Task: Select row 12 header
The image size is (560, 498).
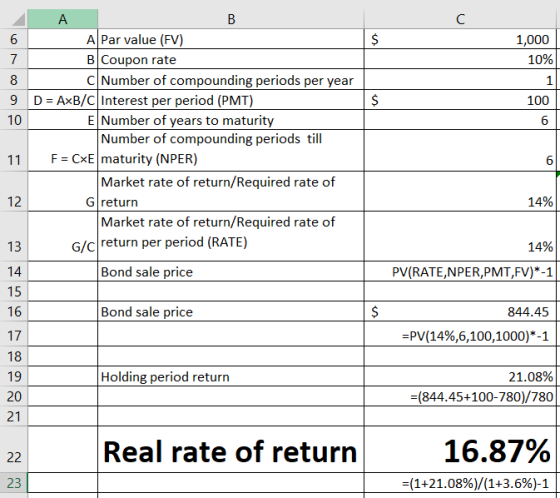Action: pos(14,191)
